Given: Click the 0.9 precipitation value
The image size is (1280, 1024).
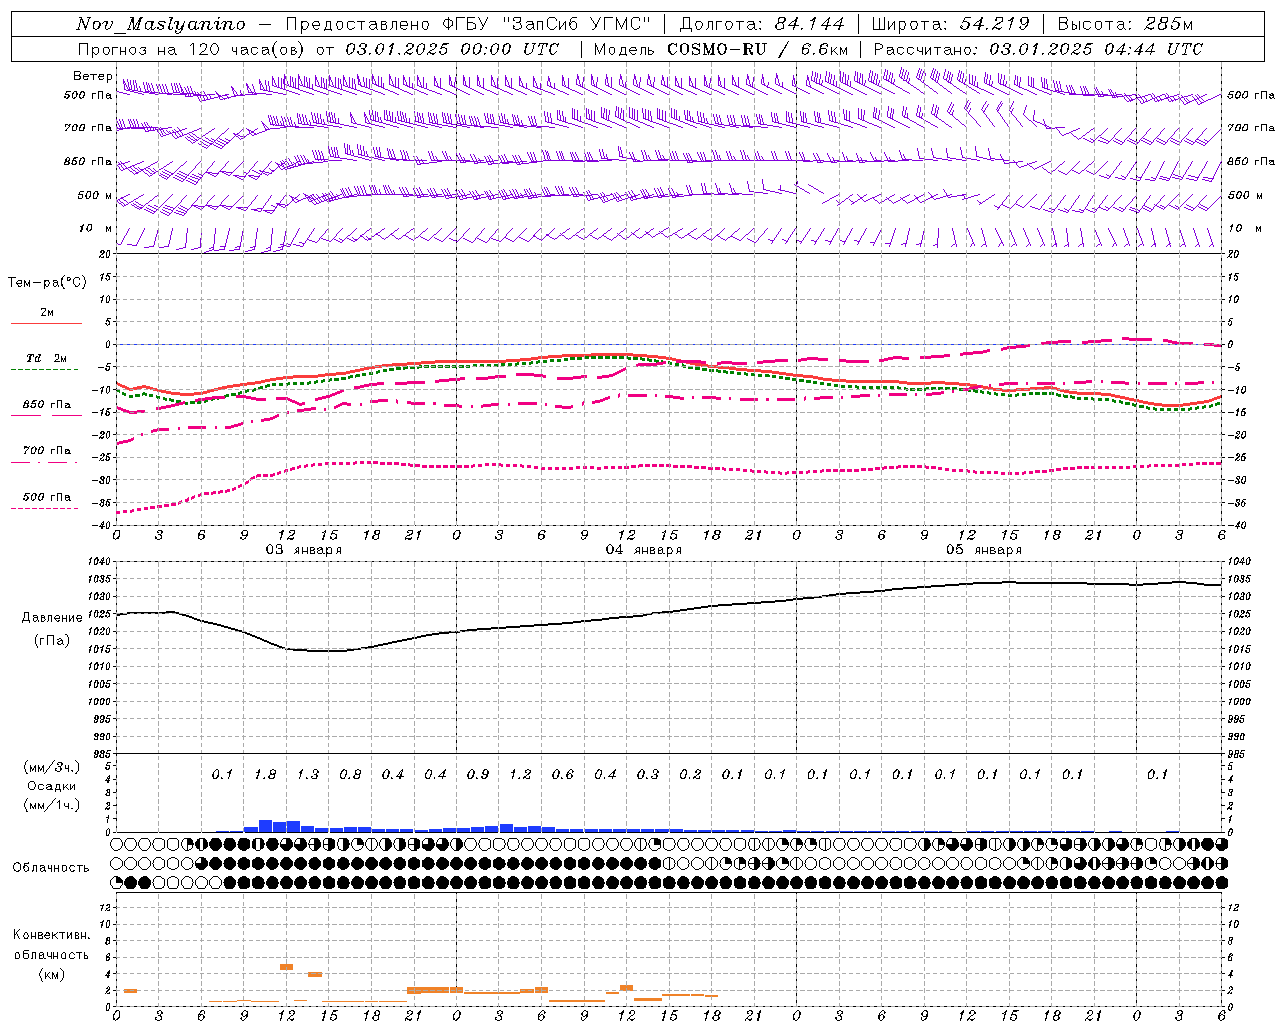Looking at the screenshot, I should [478, 774].
